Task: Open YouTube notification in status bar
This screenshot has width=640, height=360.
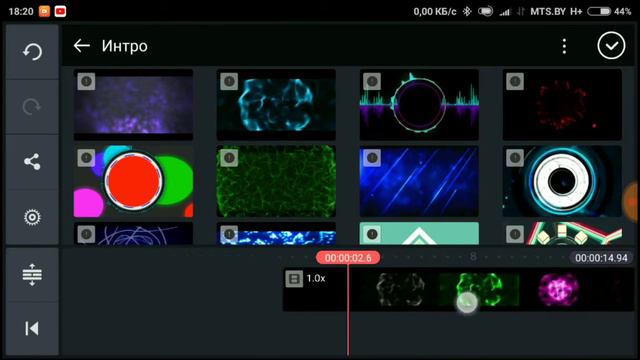Action: (x=60, y=11)
